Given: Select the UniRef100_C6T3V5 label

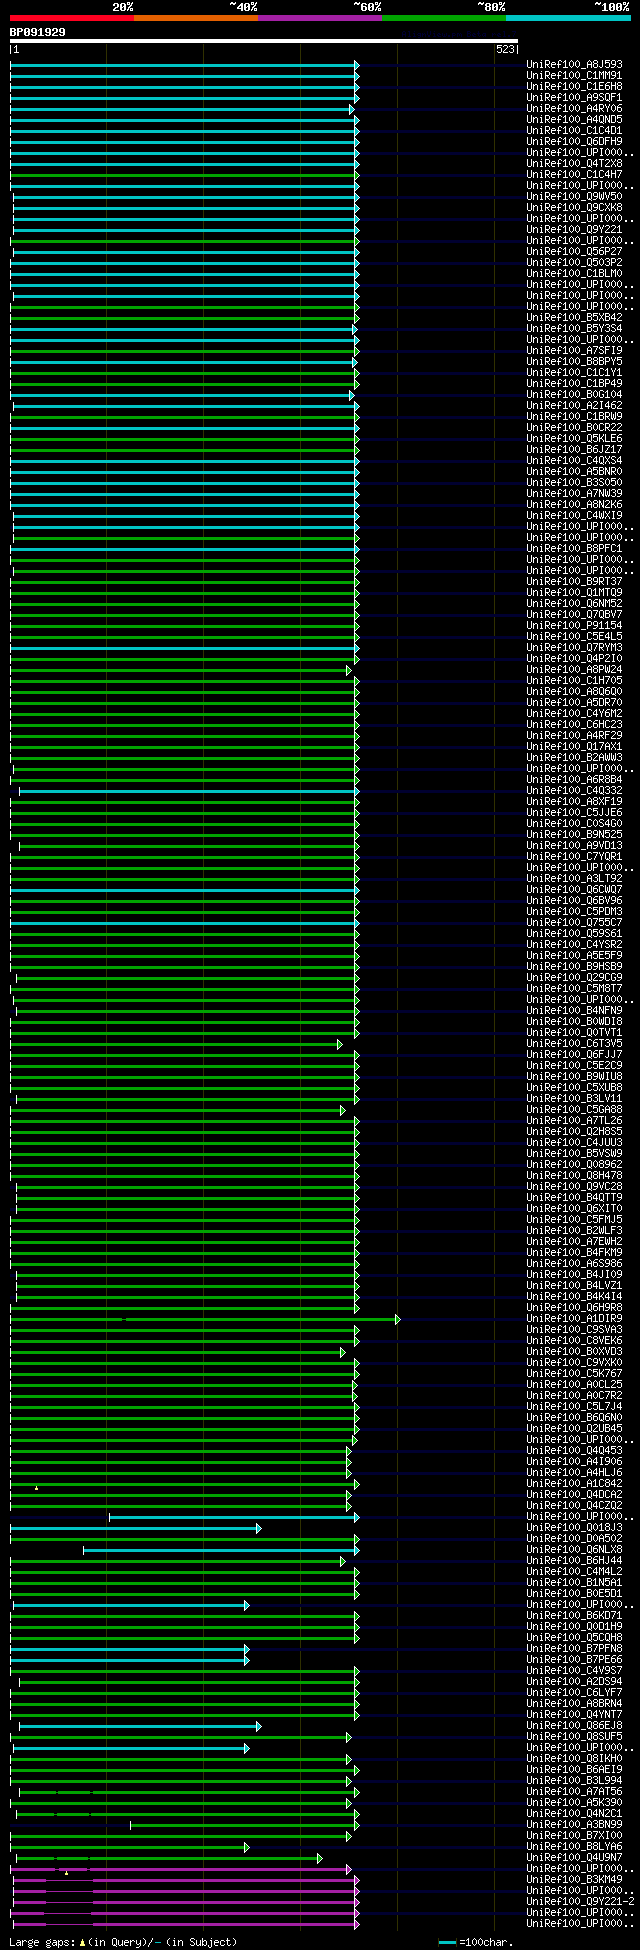Looking at the screenshot, I should 574,1044.
